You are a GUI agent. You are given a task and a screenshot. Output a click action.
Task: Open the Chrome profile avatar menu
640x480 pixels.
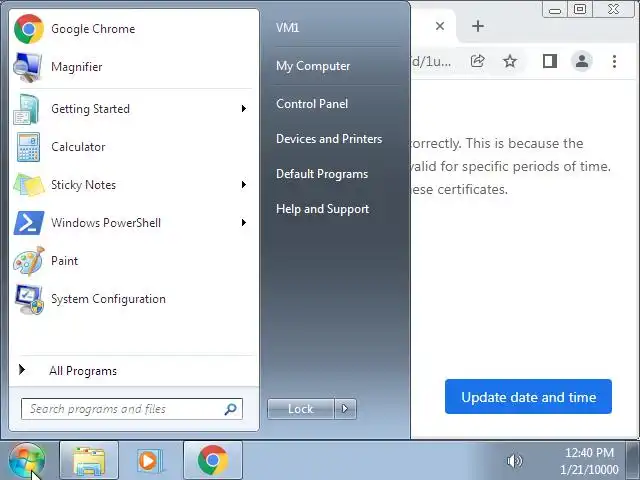pos(582,61)
